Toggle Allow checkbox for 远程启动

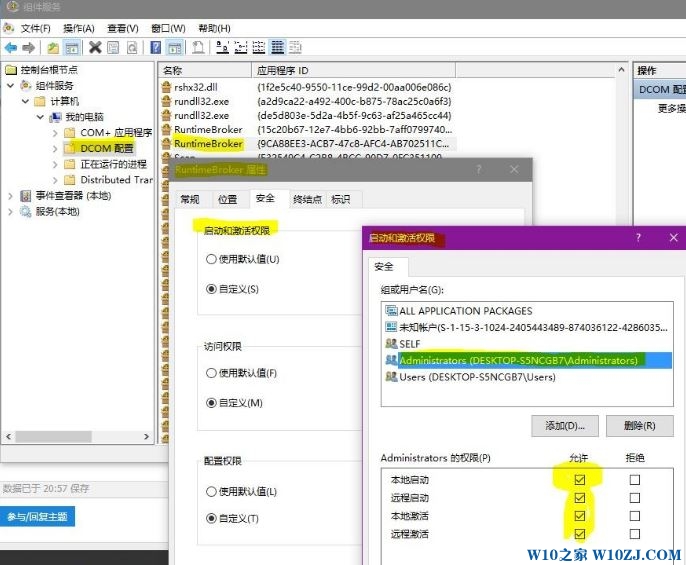(580, 498)
